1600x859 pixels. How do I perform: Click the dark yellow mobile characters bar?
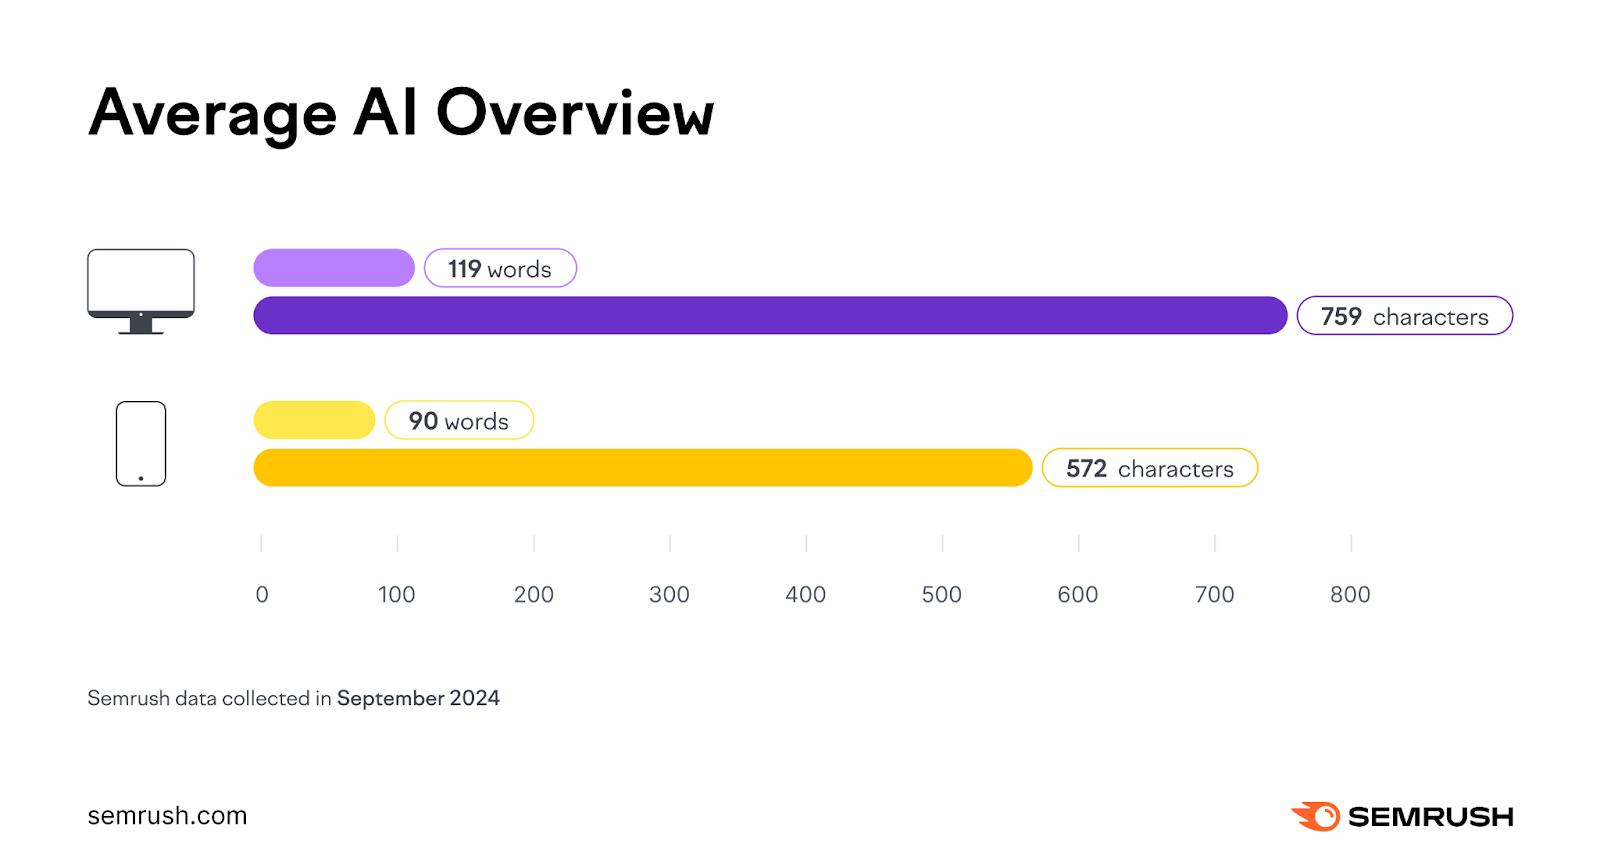pos(642,468)
